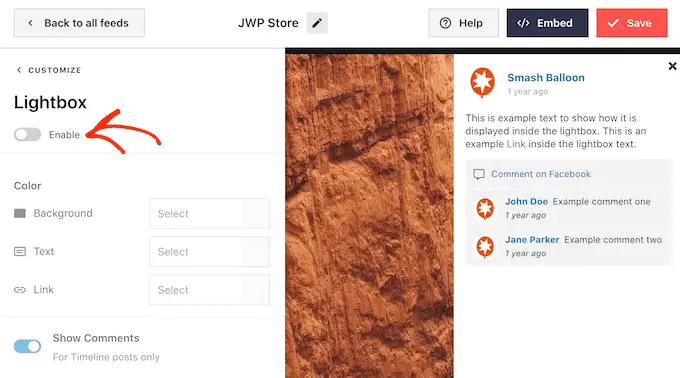Open Smash Balloon profile link
The image size is (680, 378).
click(x=546, y=78)
